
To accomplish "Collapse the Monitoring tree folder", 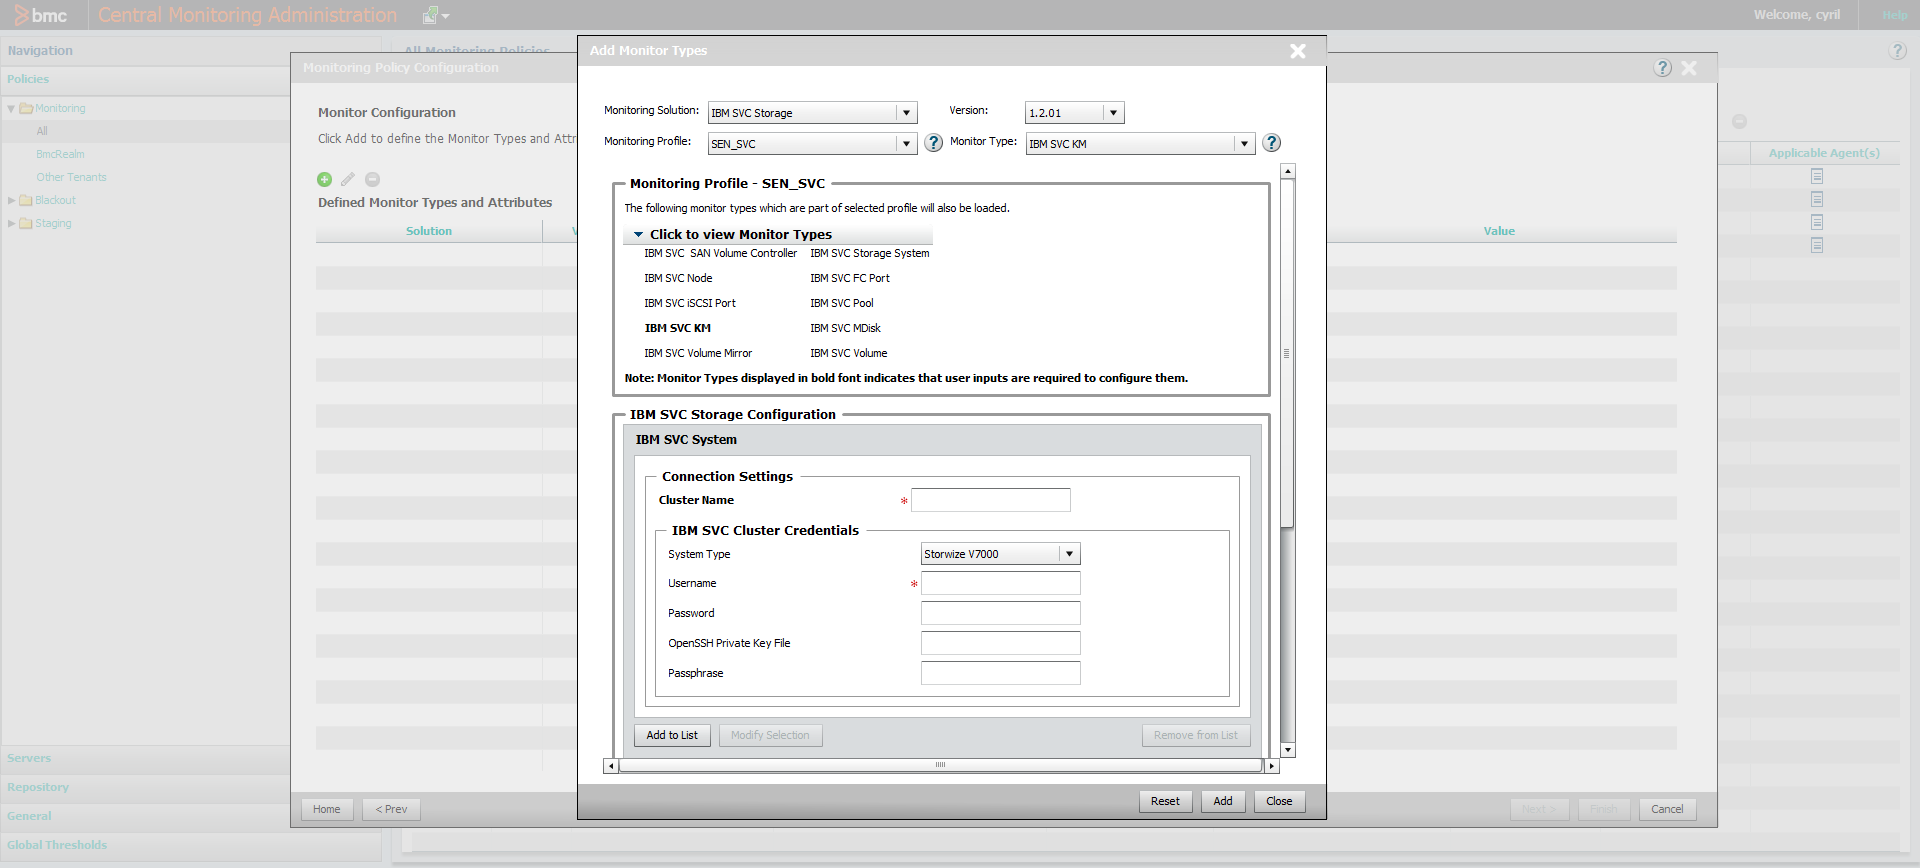I will 11,109.
